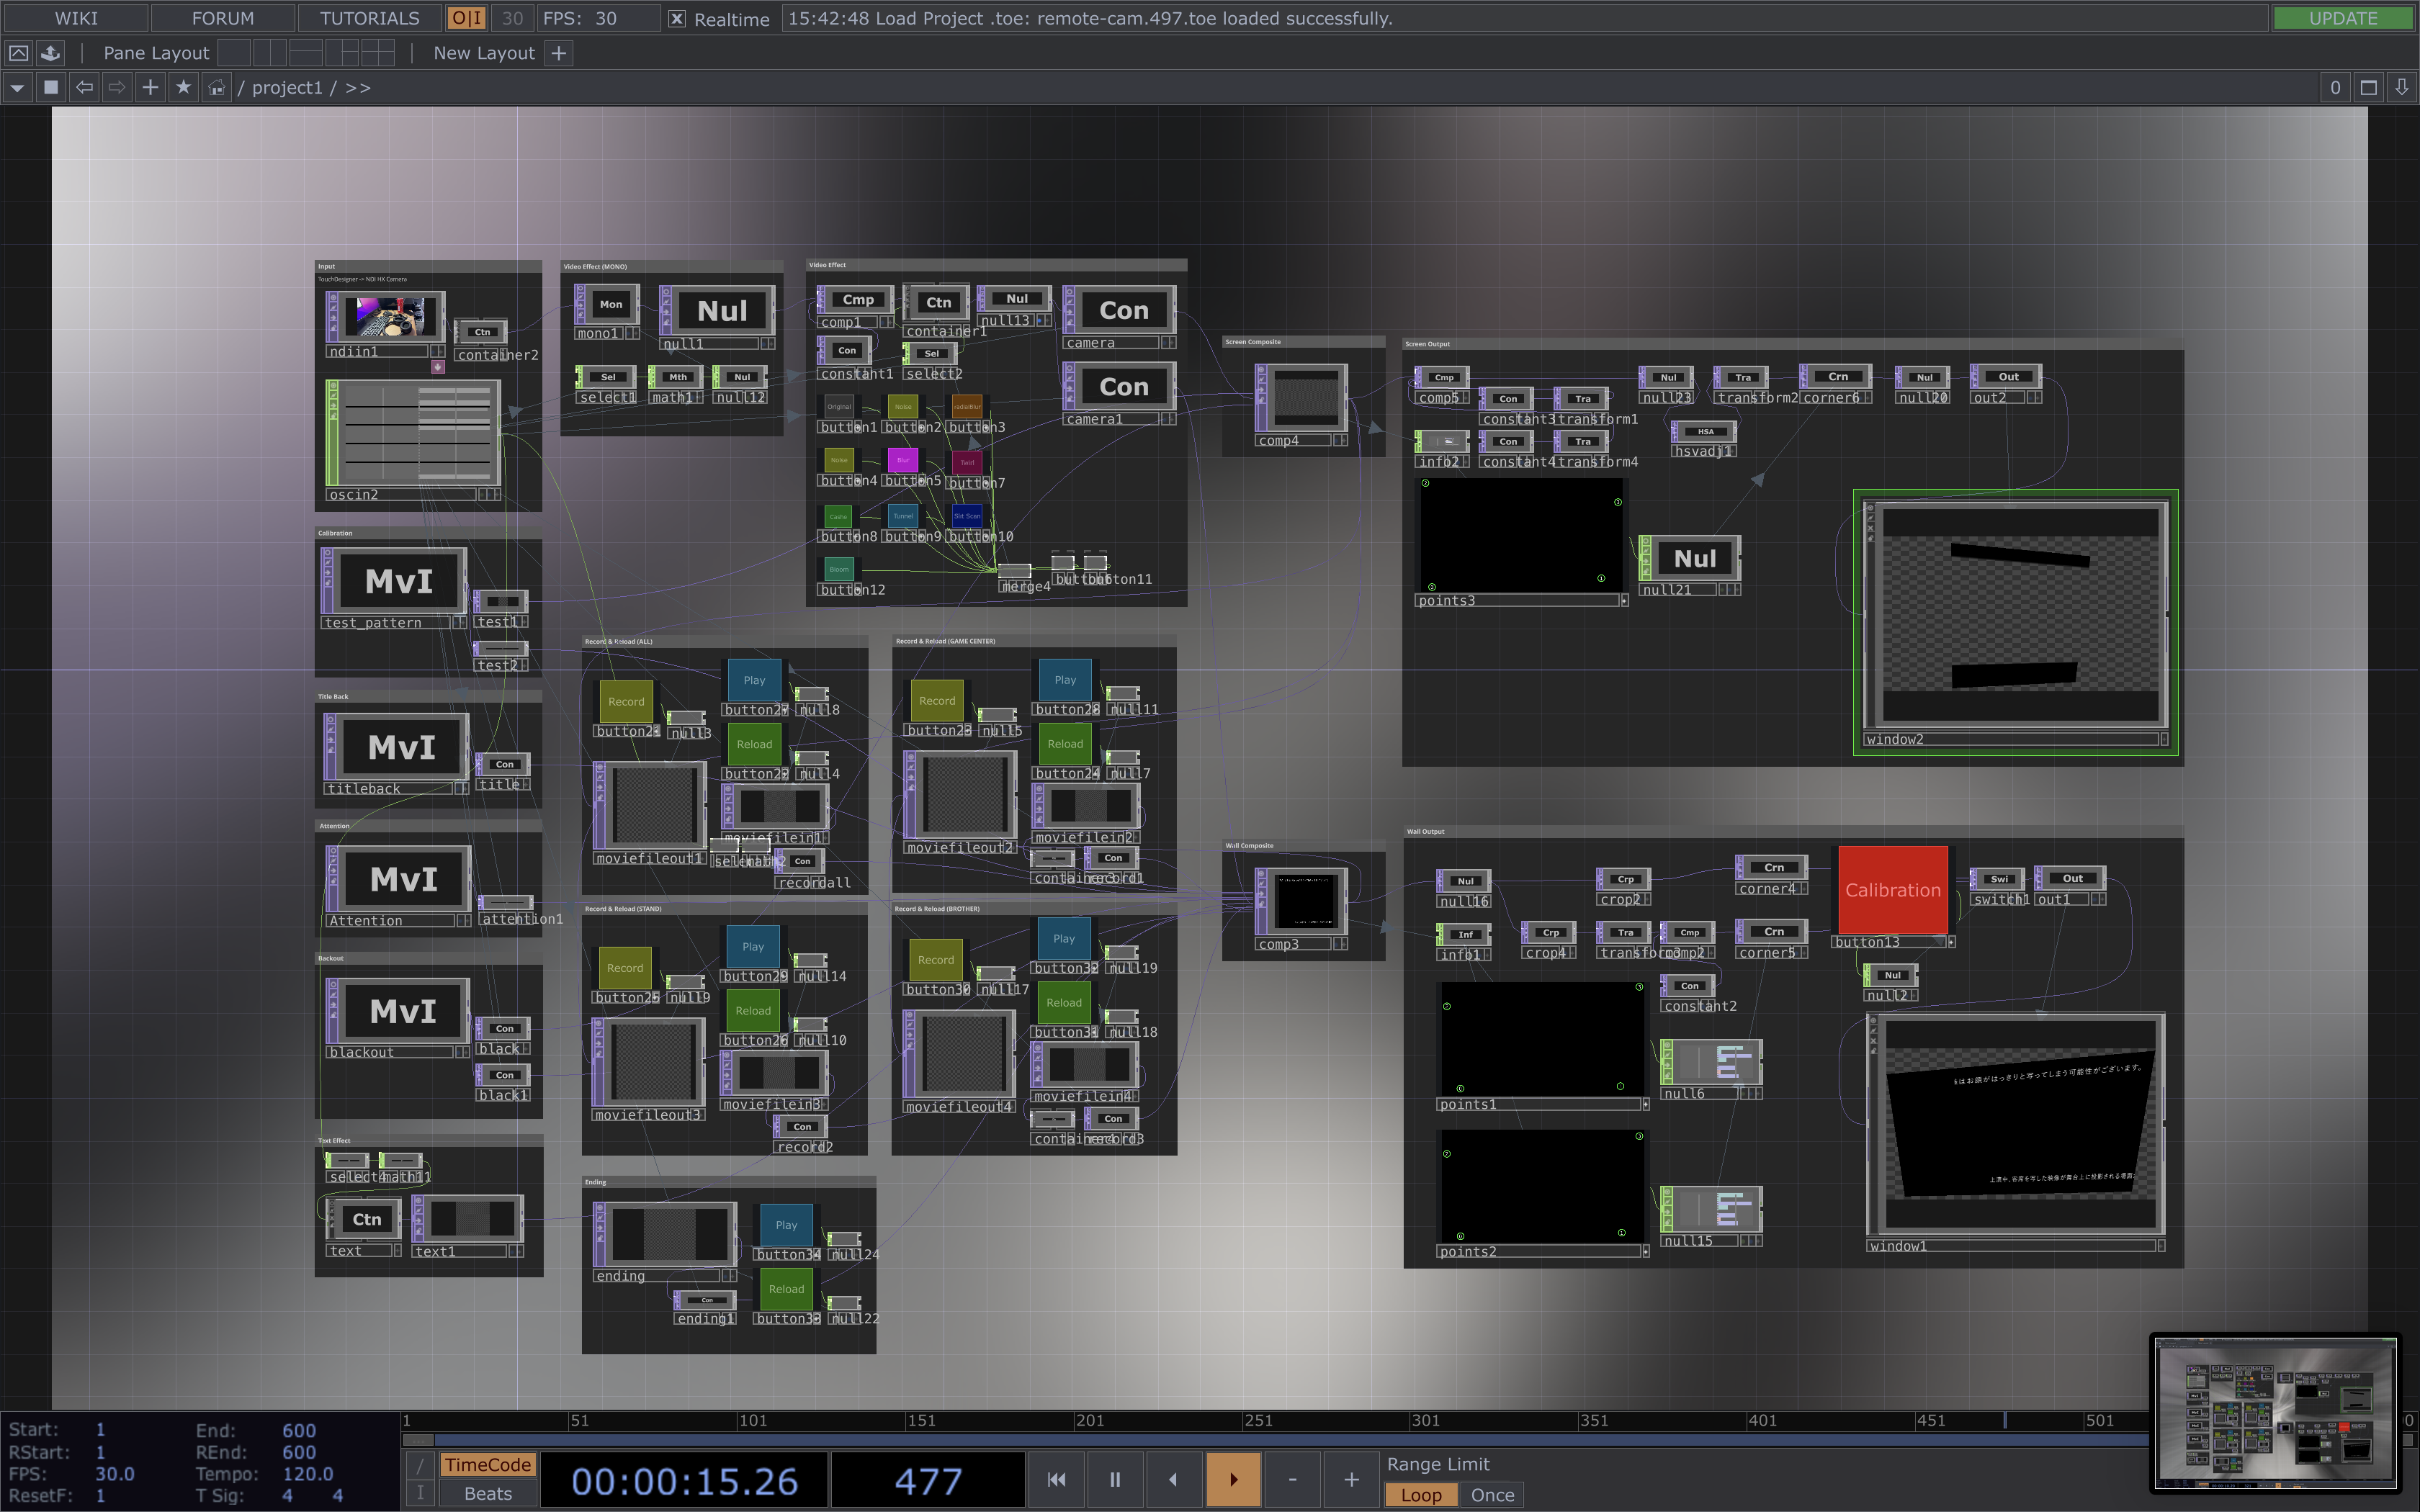
Task: Open the pane type dropdown arrow
Action: [x=17, y=88]
